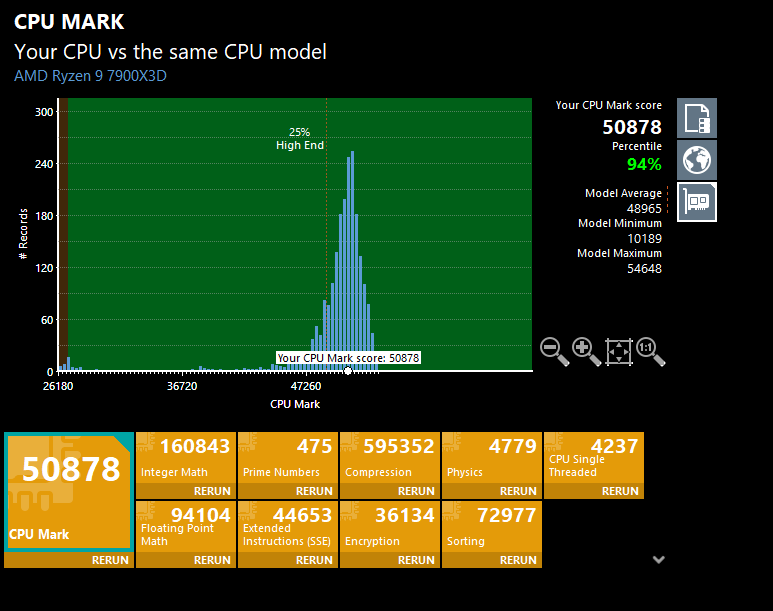Click the 94% percentile value
Viewport: 773px width, 611px height.
pyautogui.click(x=644, y=164)
